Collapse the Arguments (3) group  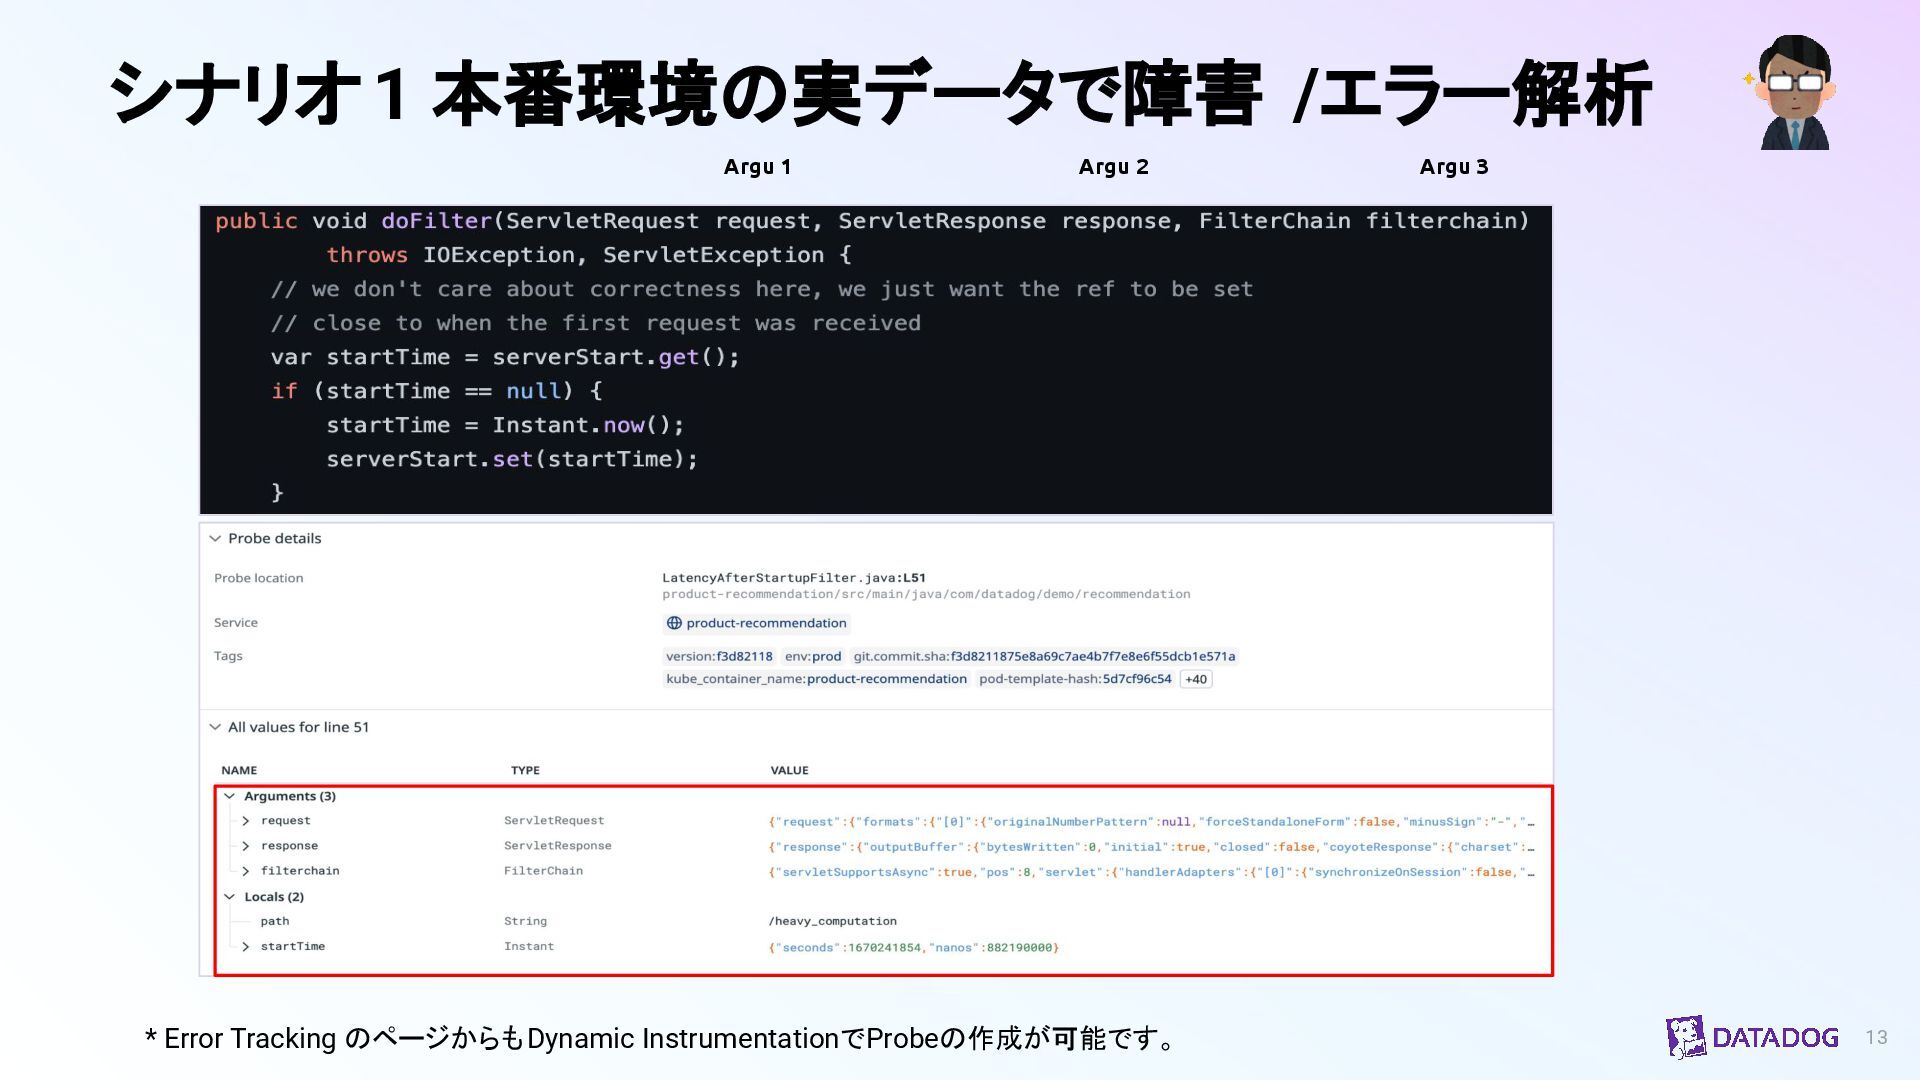pos(230,796)
